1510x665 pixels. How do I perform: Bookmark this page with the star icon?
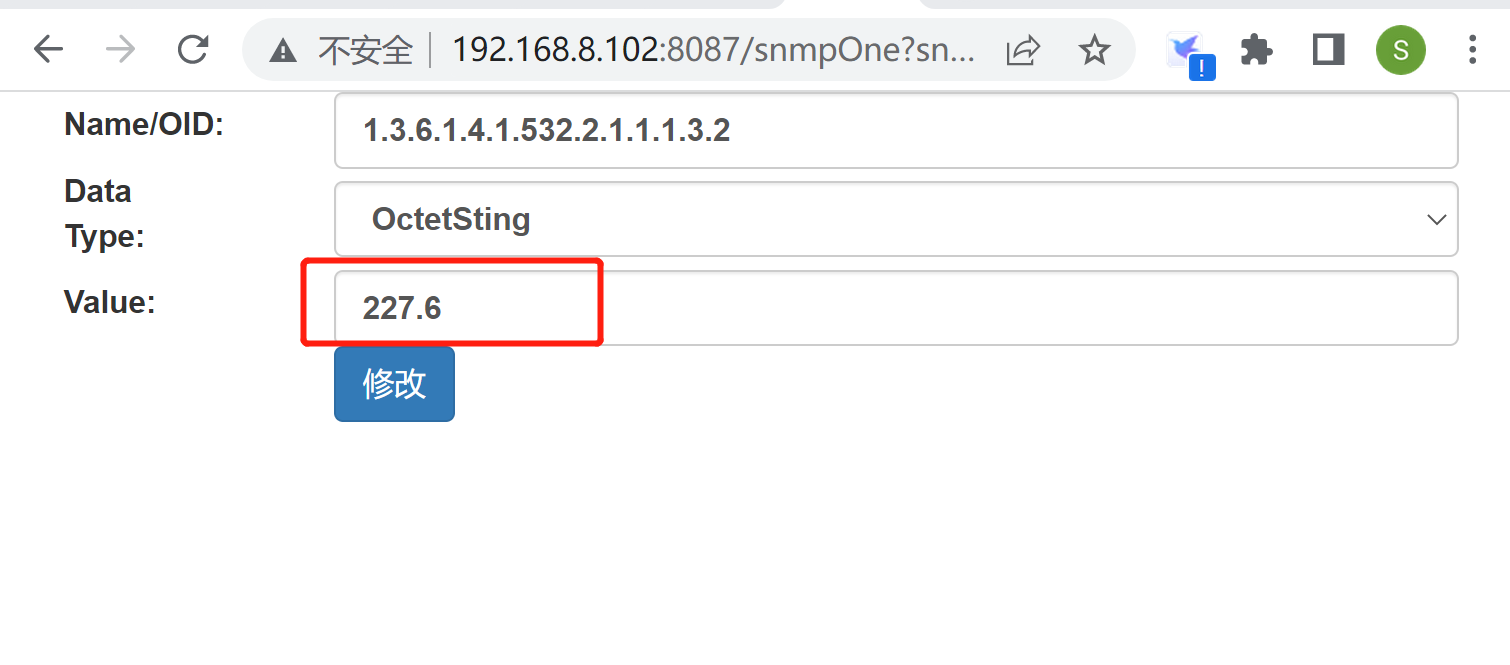[1095, 49]
